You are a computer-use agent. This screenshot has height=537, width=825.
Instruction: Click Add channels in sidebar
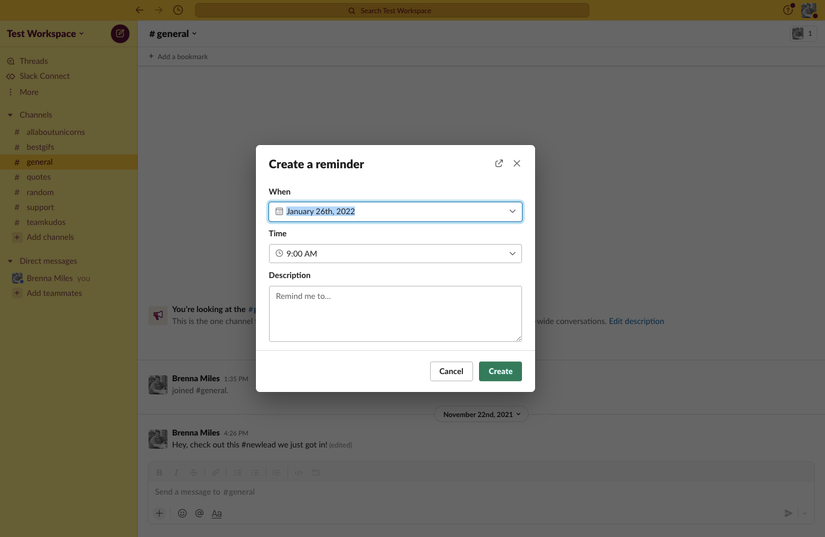[x=50, y=237]
